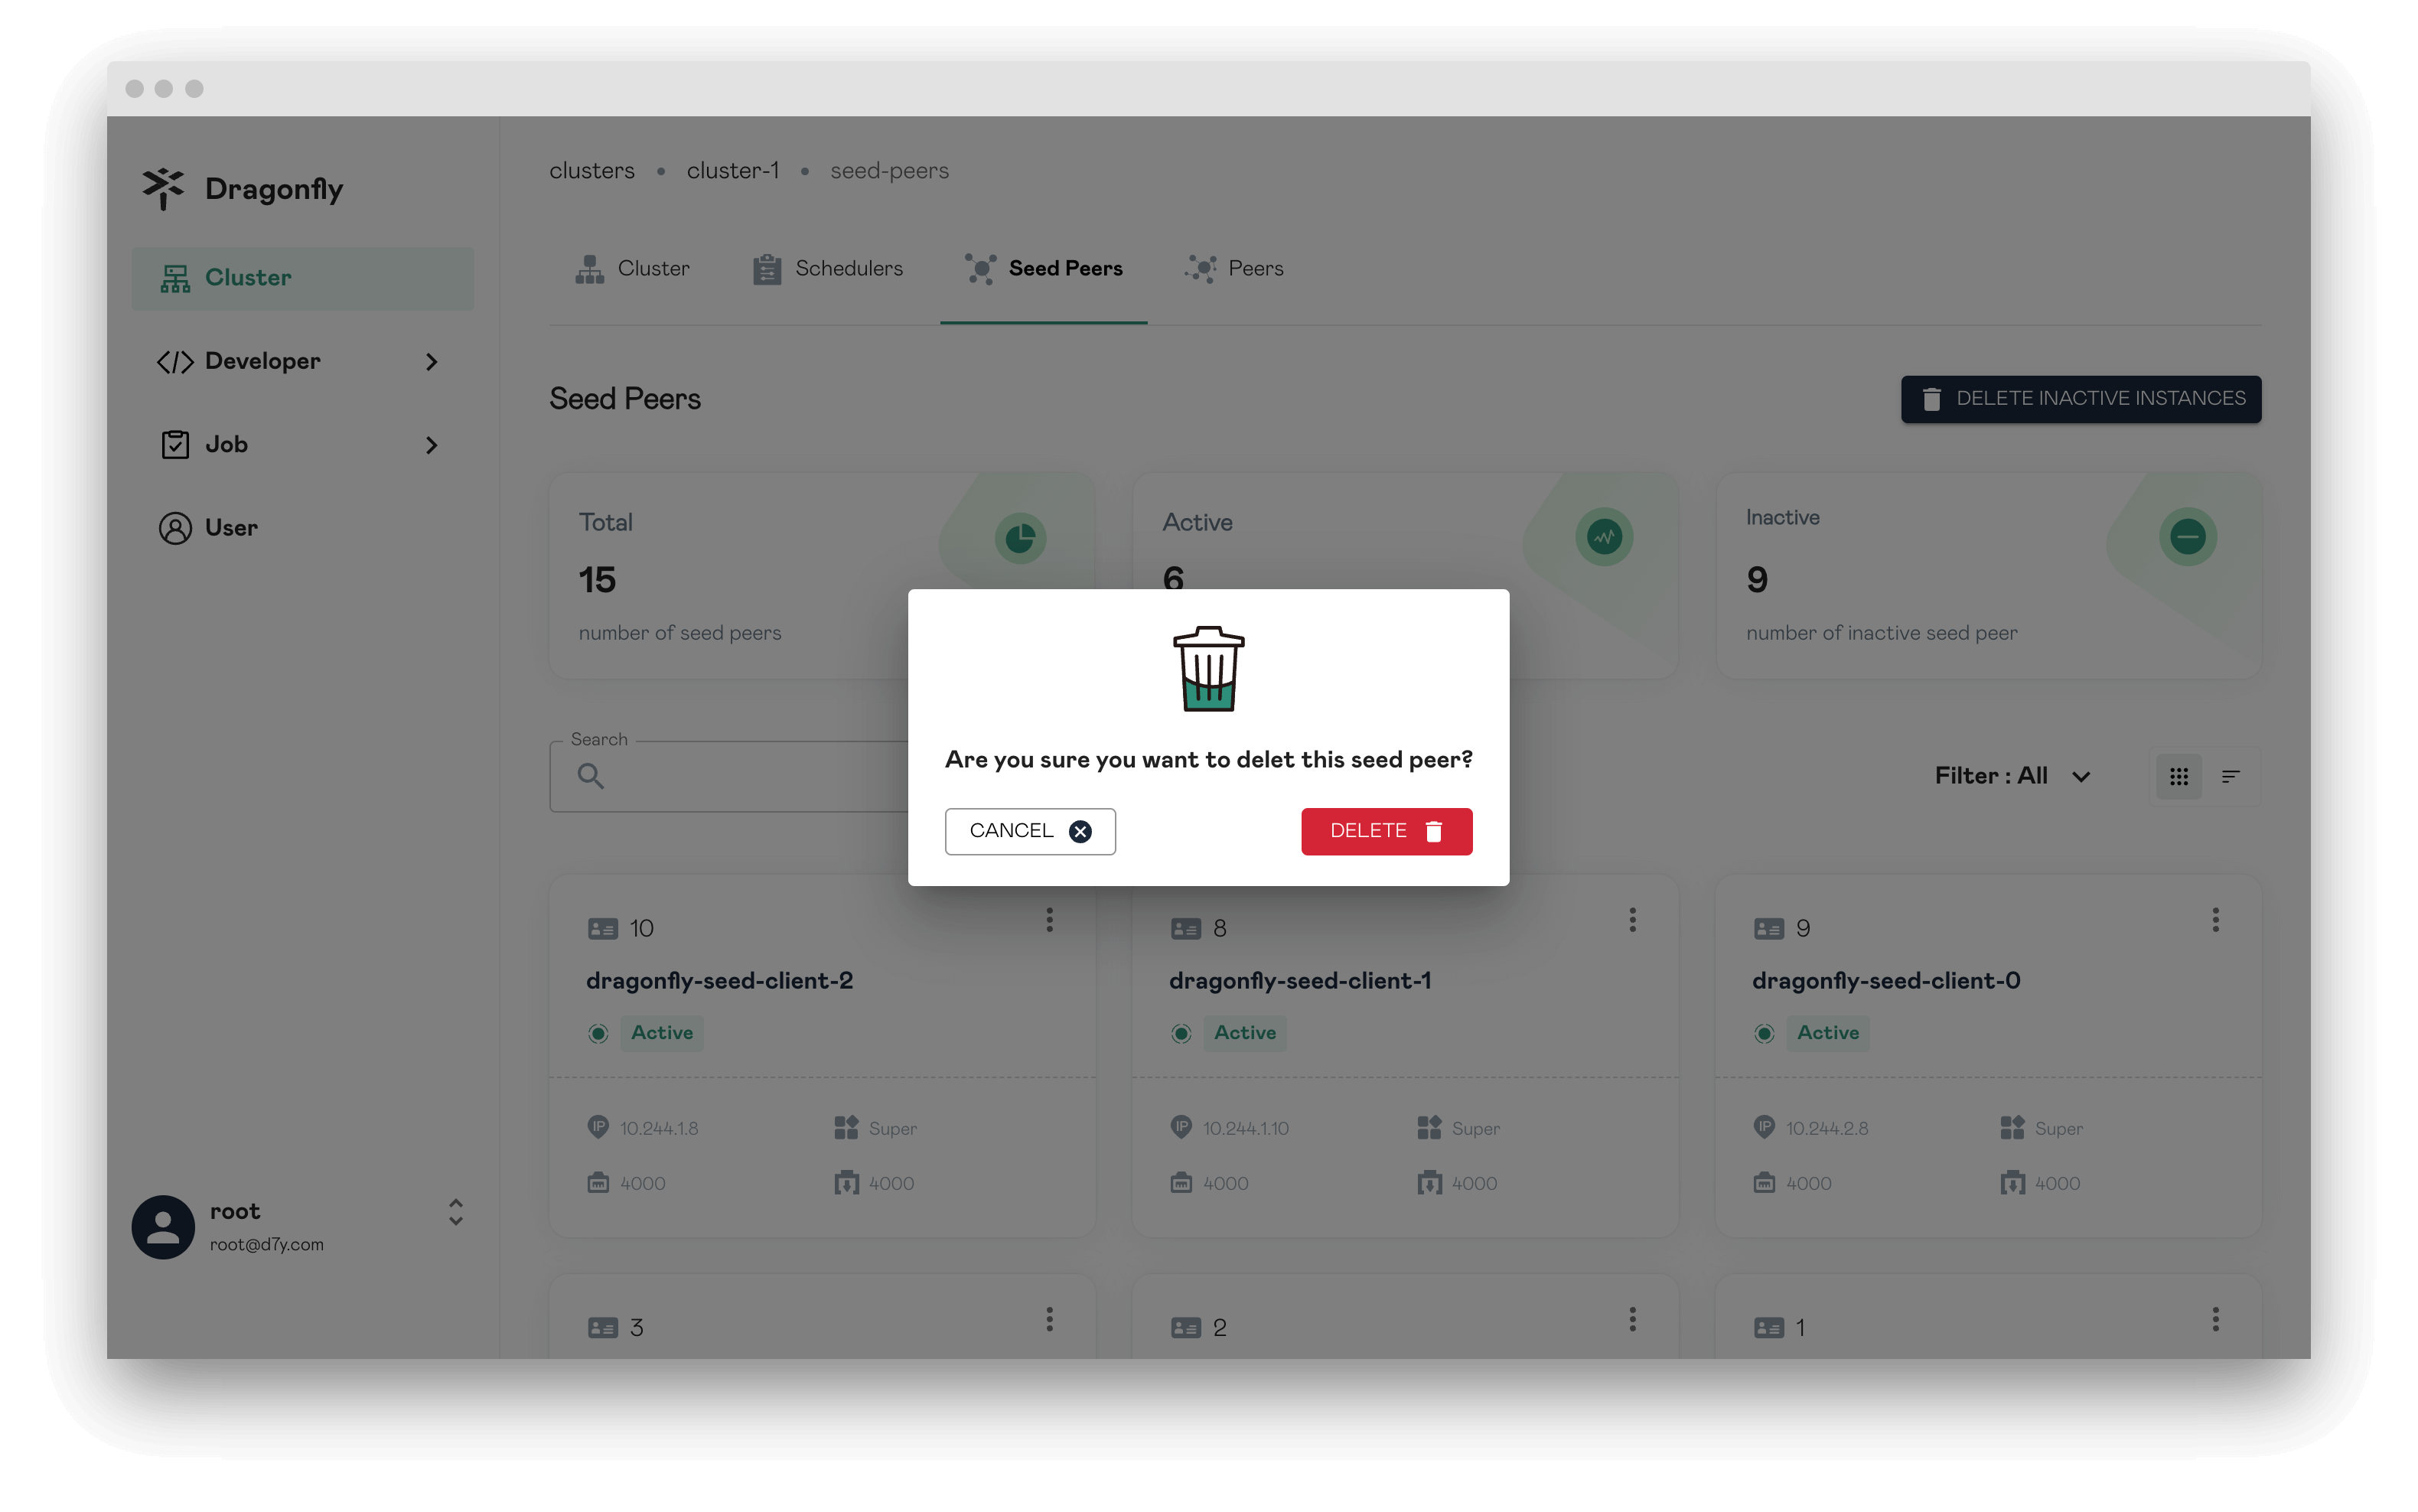Click CANCEL to dismiss the dialog
This screenshot has height=1512, width=2418.
pos(1030,829)
